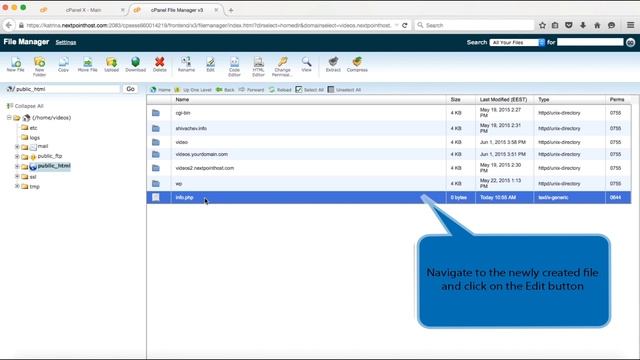640x360 pixels.
Task: Click the search Go button in header
Action: 630,42
